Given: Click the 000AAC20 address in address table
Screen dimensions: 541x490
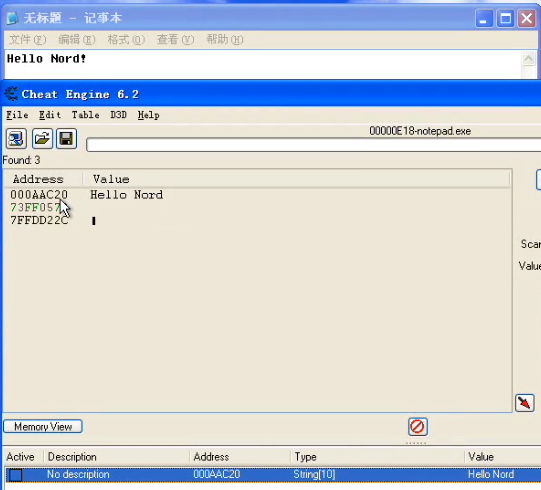Looking at the screenshot, I should [217, 474].
